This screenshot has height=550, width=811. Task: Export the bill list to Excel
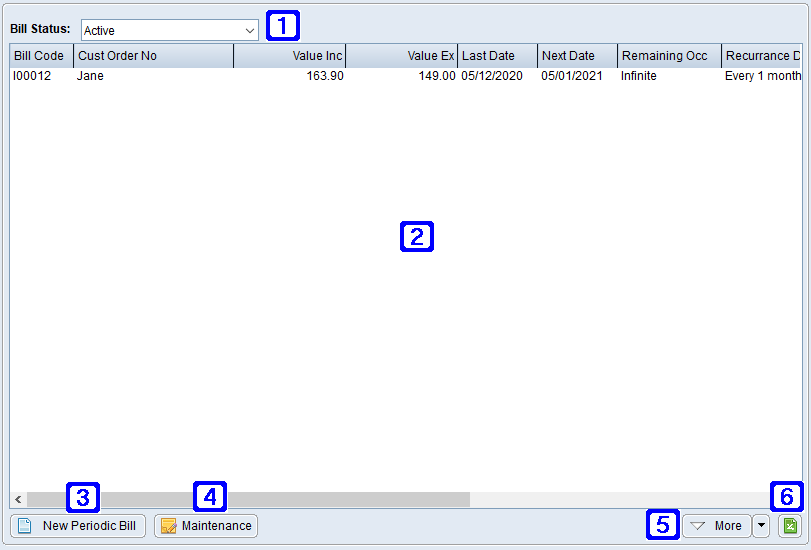click(790, 526)
